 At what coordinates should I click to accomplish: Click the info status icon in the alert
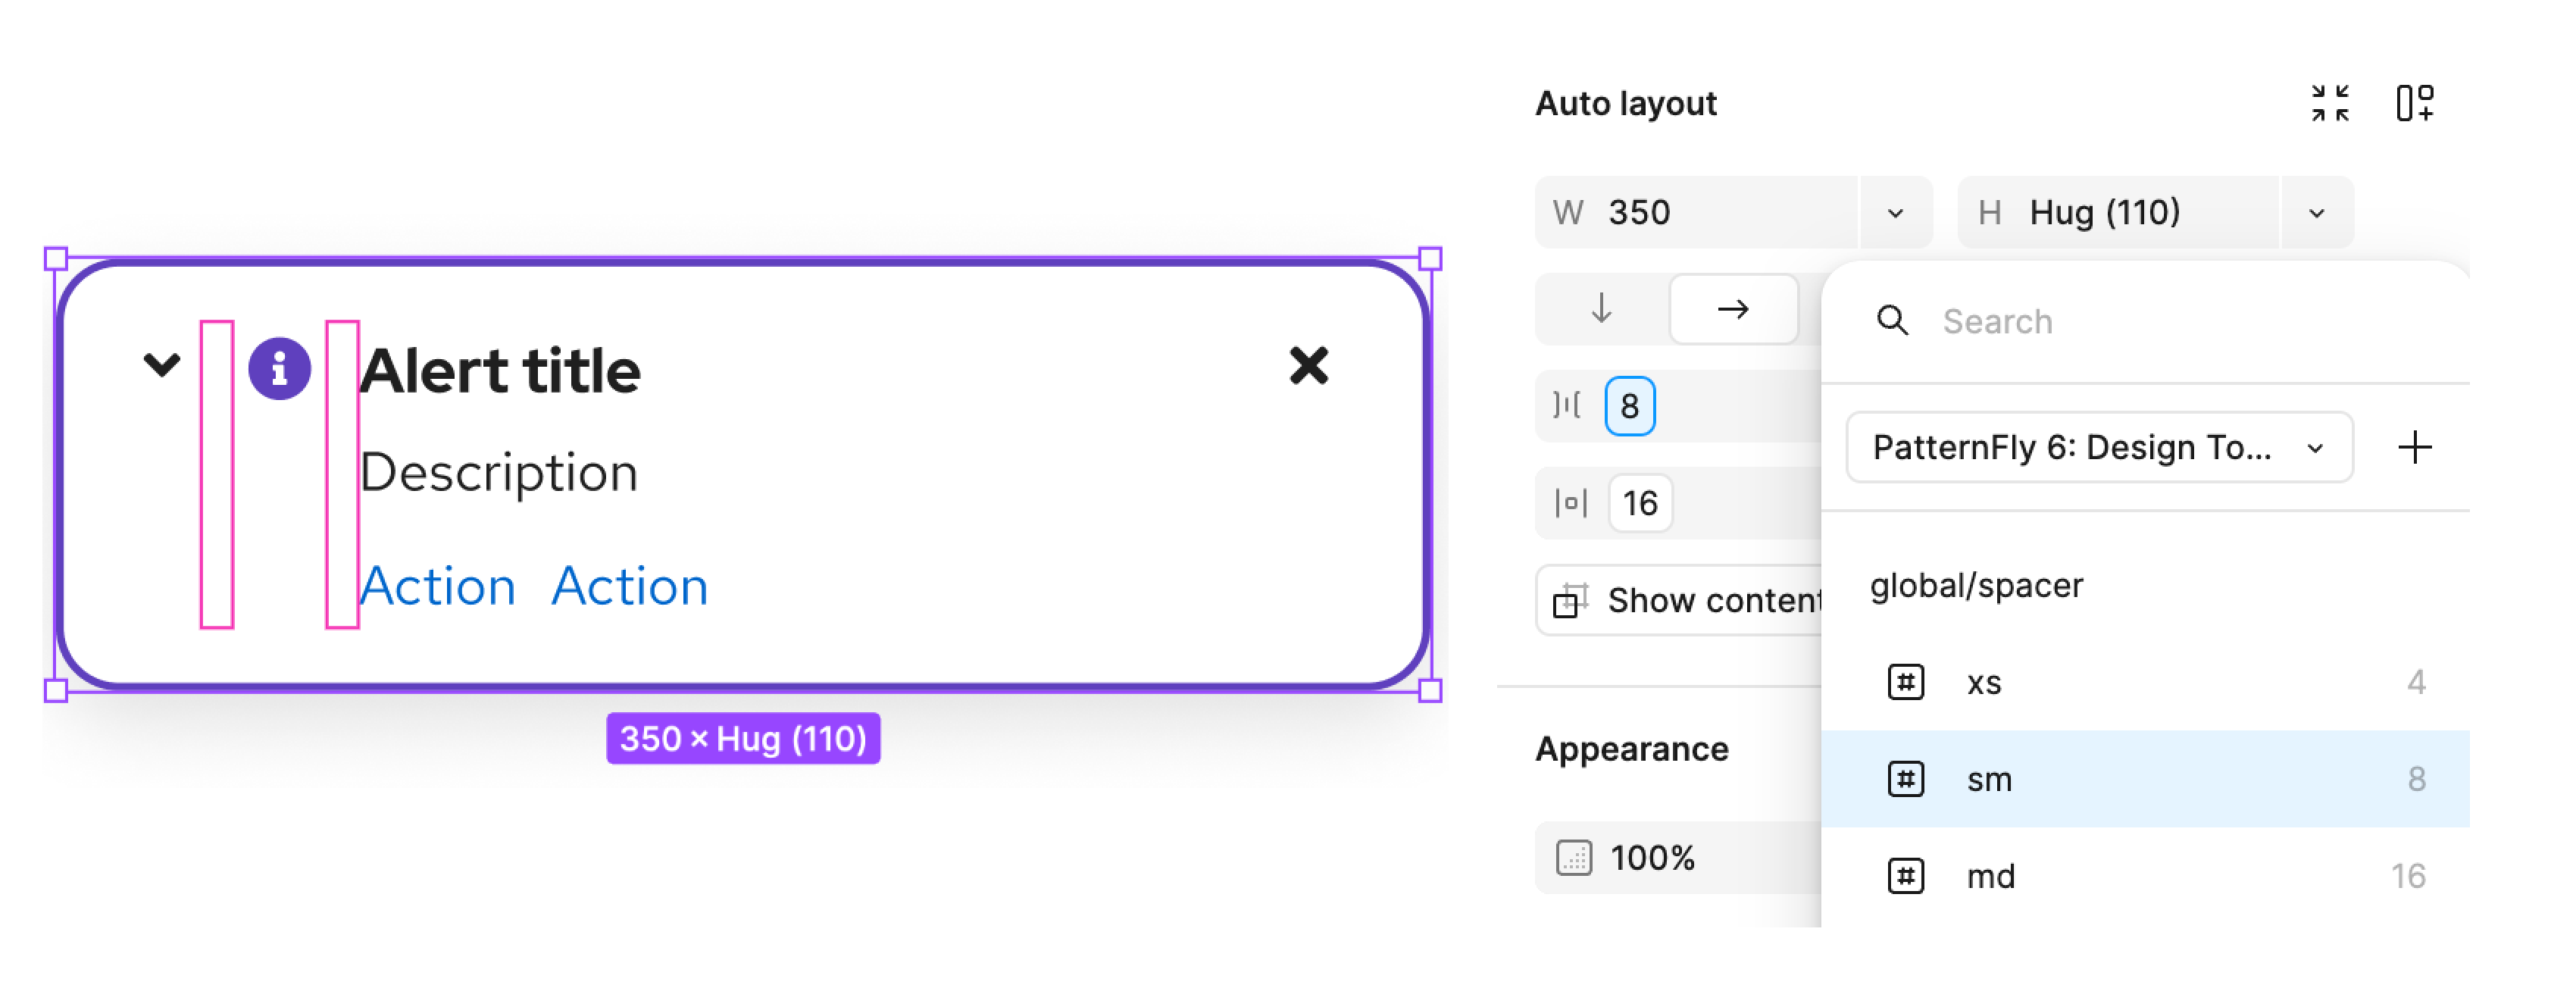(x=279, y=368)
